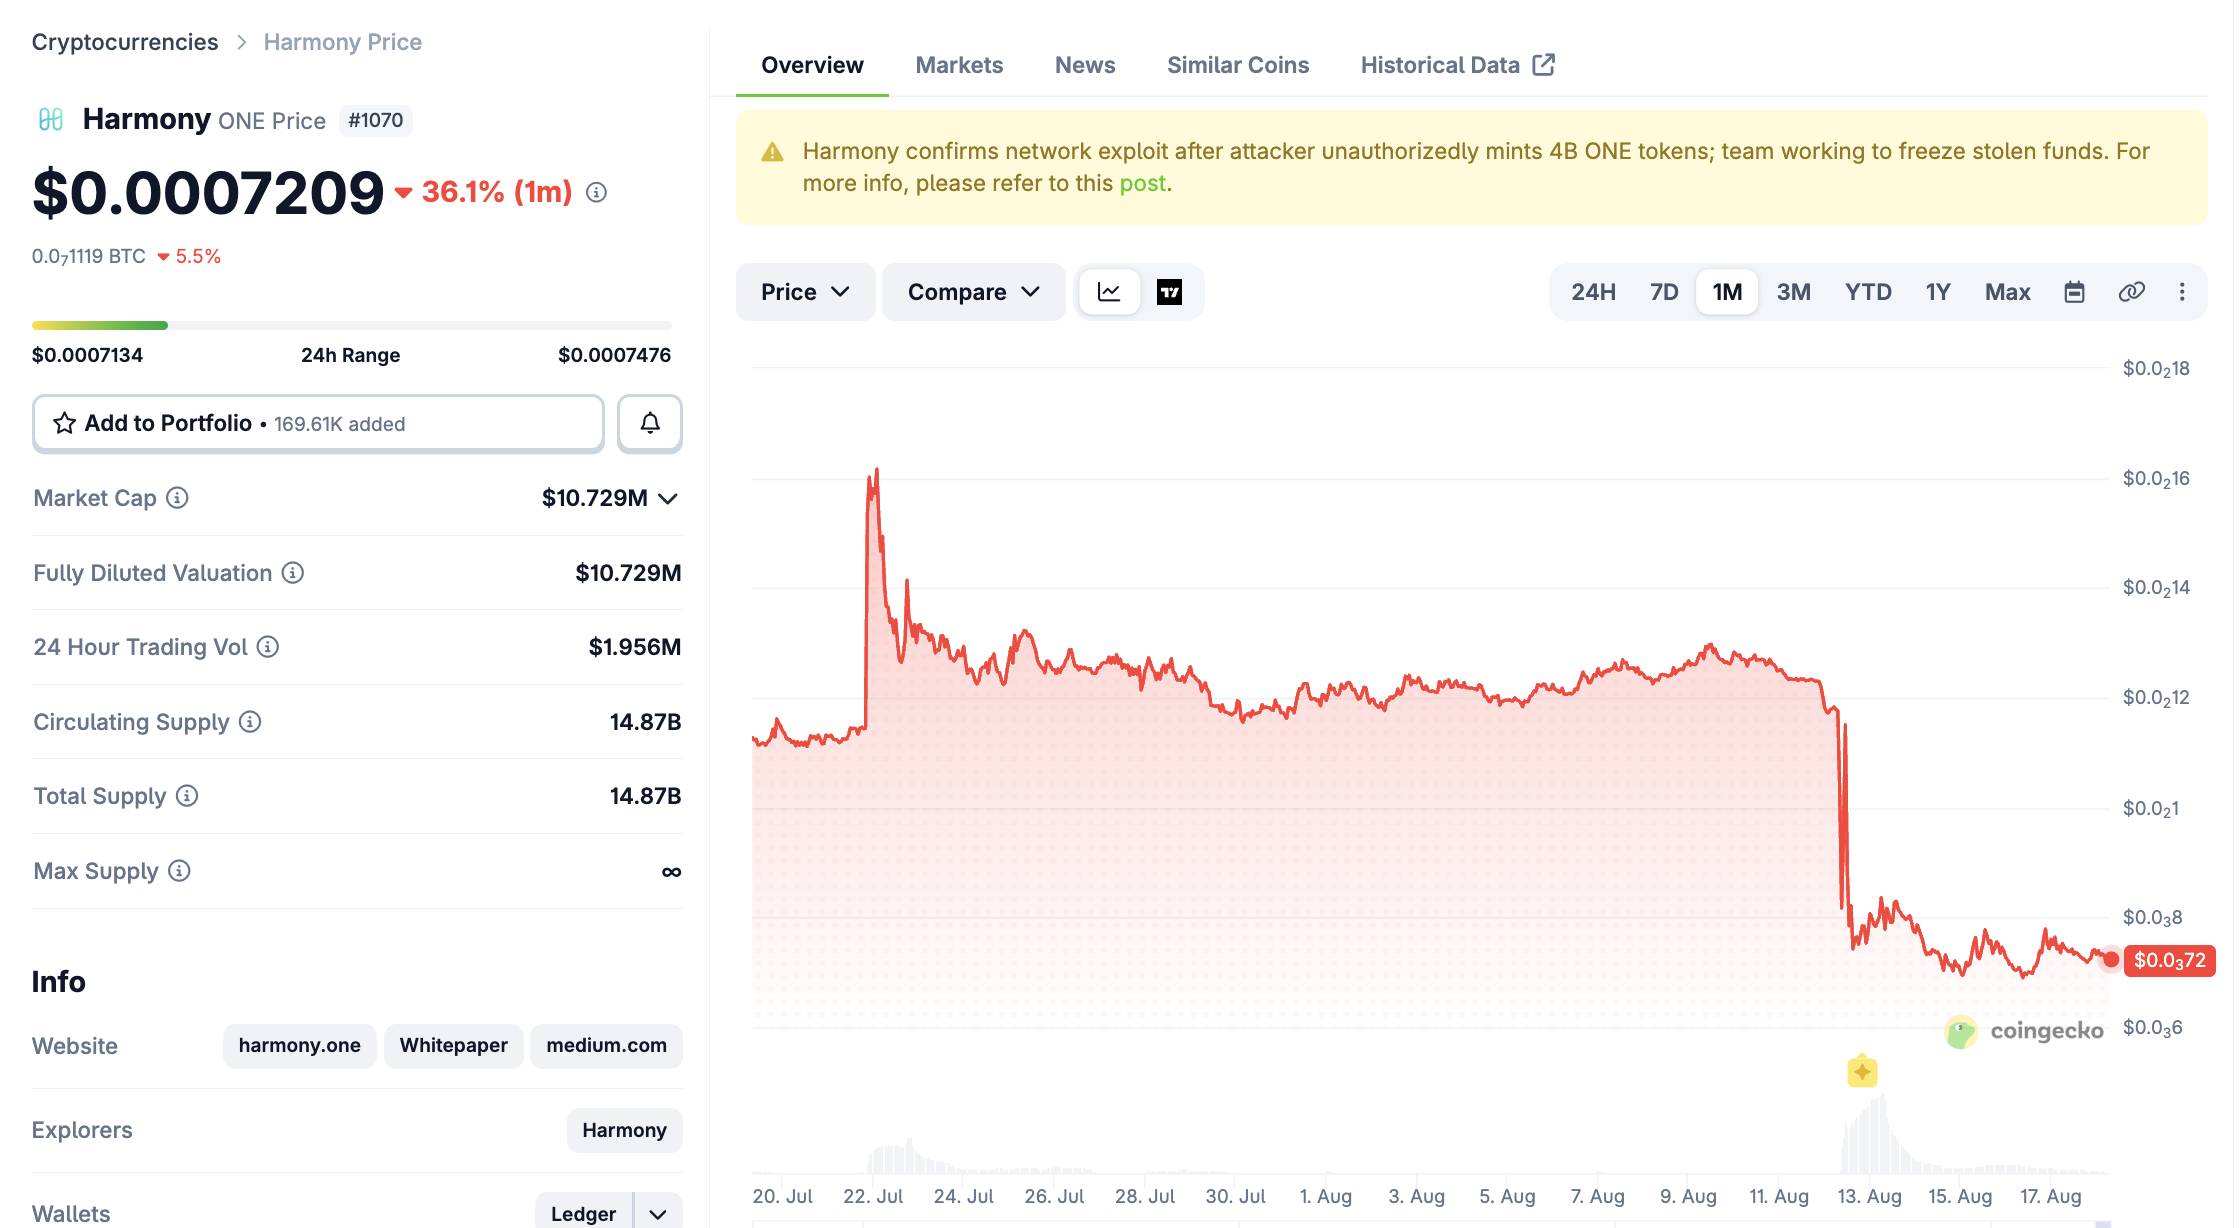Show Total Supply info icon
2240x1228 pixels.
[x=187, y=796]
